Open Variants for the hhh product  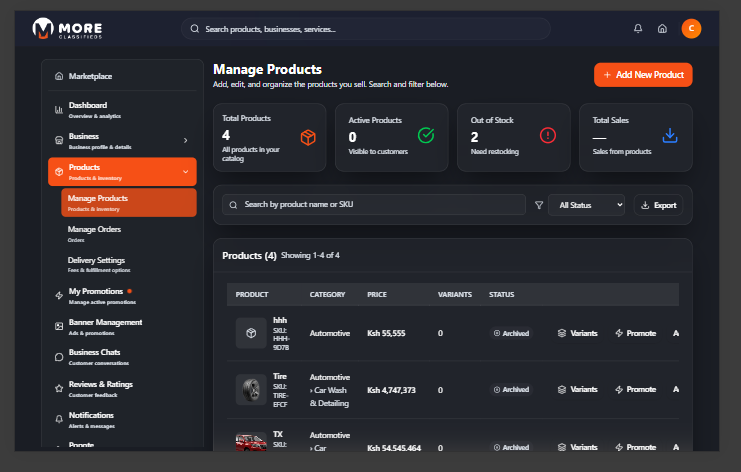coord(577,333)
